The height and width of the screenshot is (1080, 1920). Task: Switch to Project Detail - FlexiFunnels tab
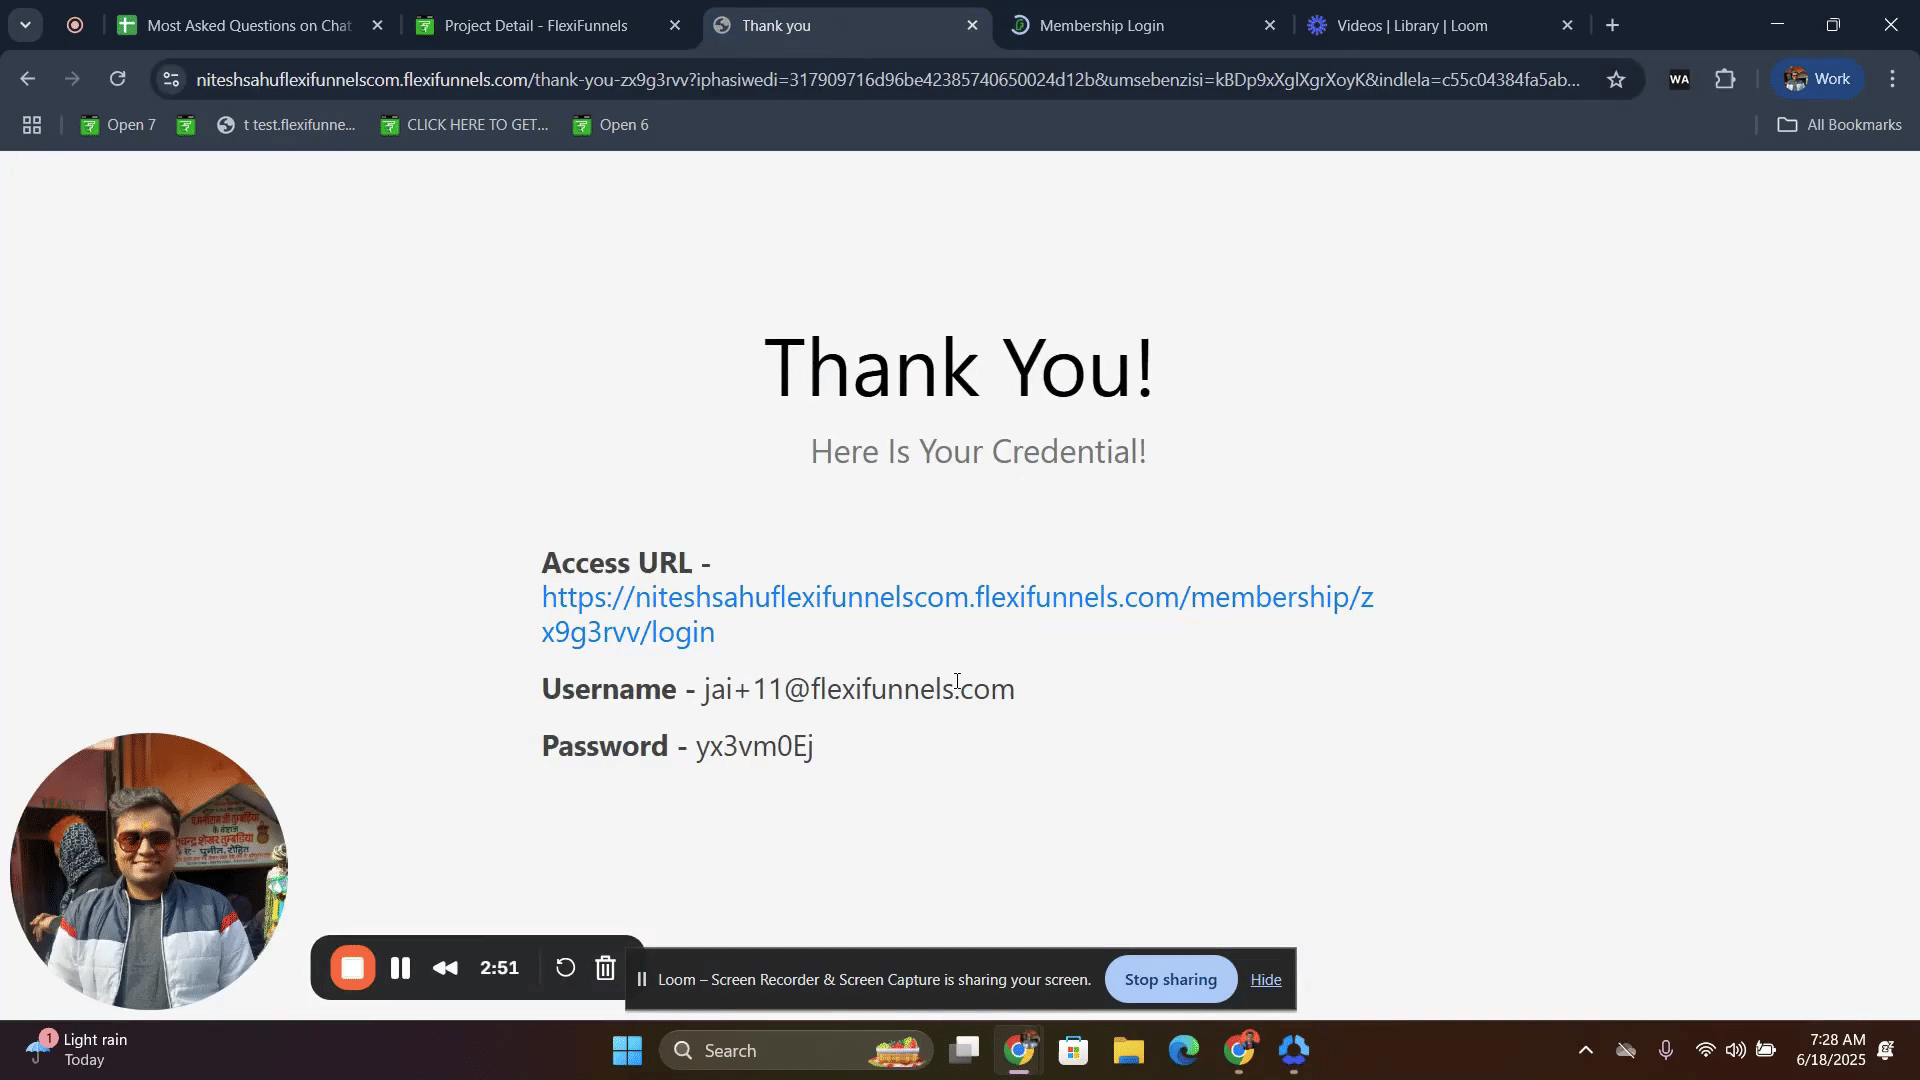535,26
